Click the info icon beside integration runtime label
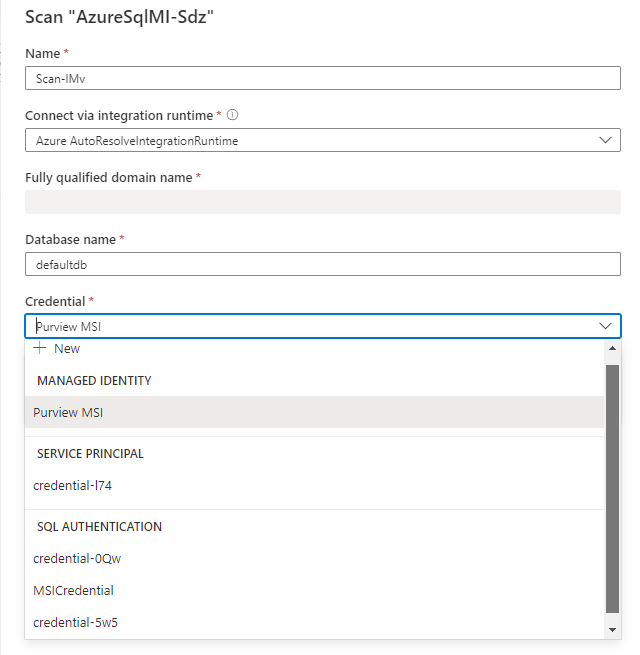Screen dimensions: 640x655 pos(232,115)
